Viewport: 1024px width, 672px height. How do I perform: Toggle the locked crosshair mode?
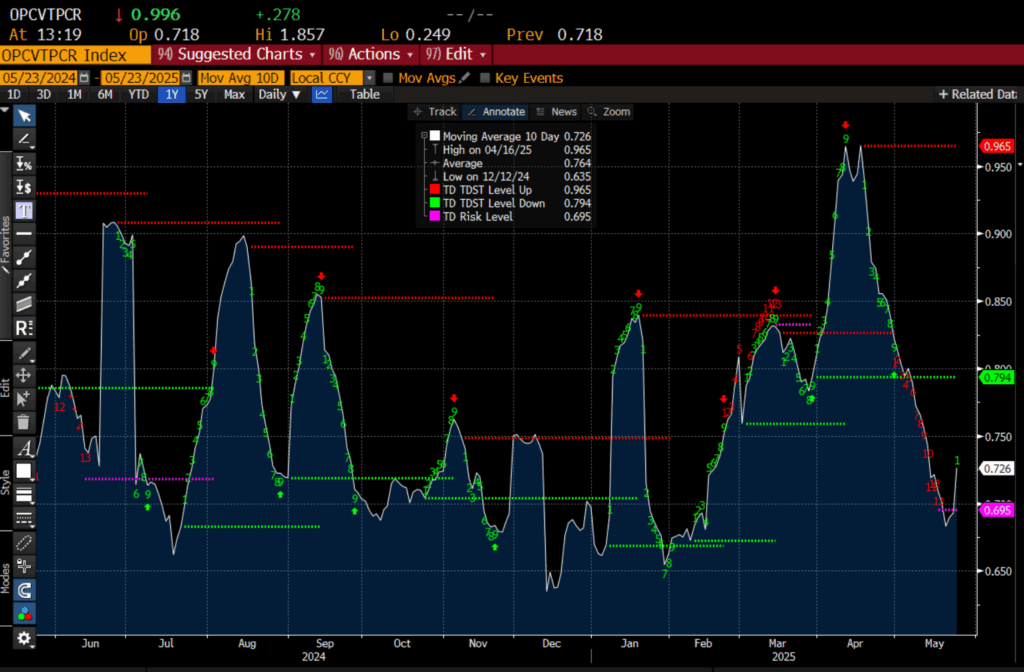(24, 566)
